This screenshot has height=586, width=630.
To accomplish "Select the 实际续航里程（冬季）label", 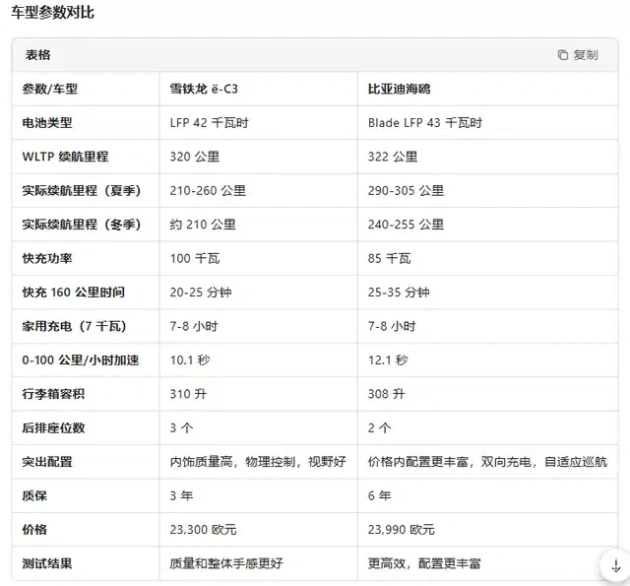I will pyautogui.click(x=82, y=224).
